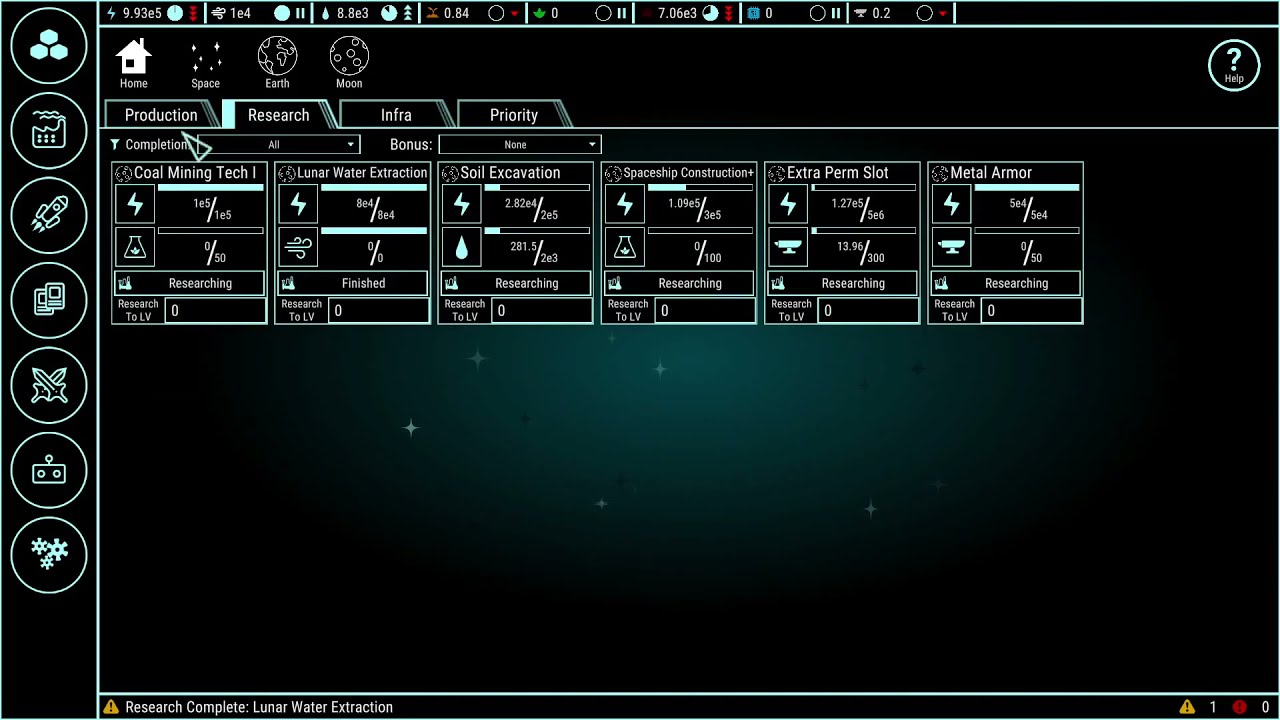Toggle the energy 9.93e5 pie indicator

tap(175, 13)
